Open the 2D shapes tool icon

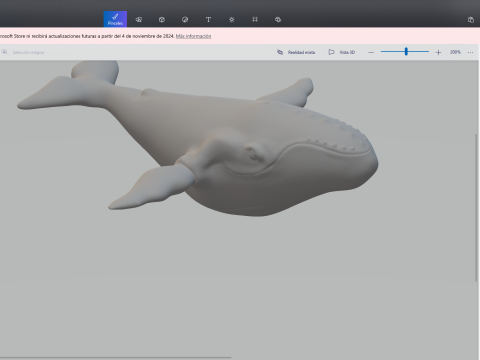[139, 20]
